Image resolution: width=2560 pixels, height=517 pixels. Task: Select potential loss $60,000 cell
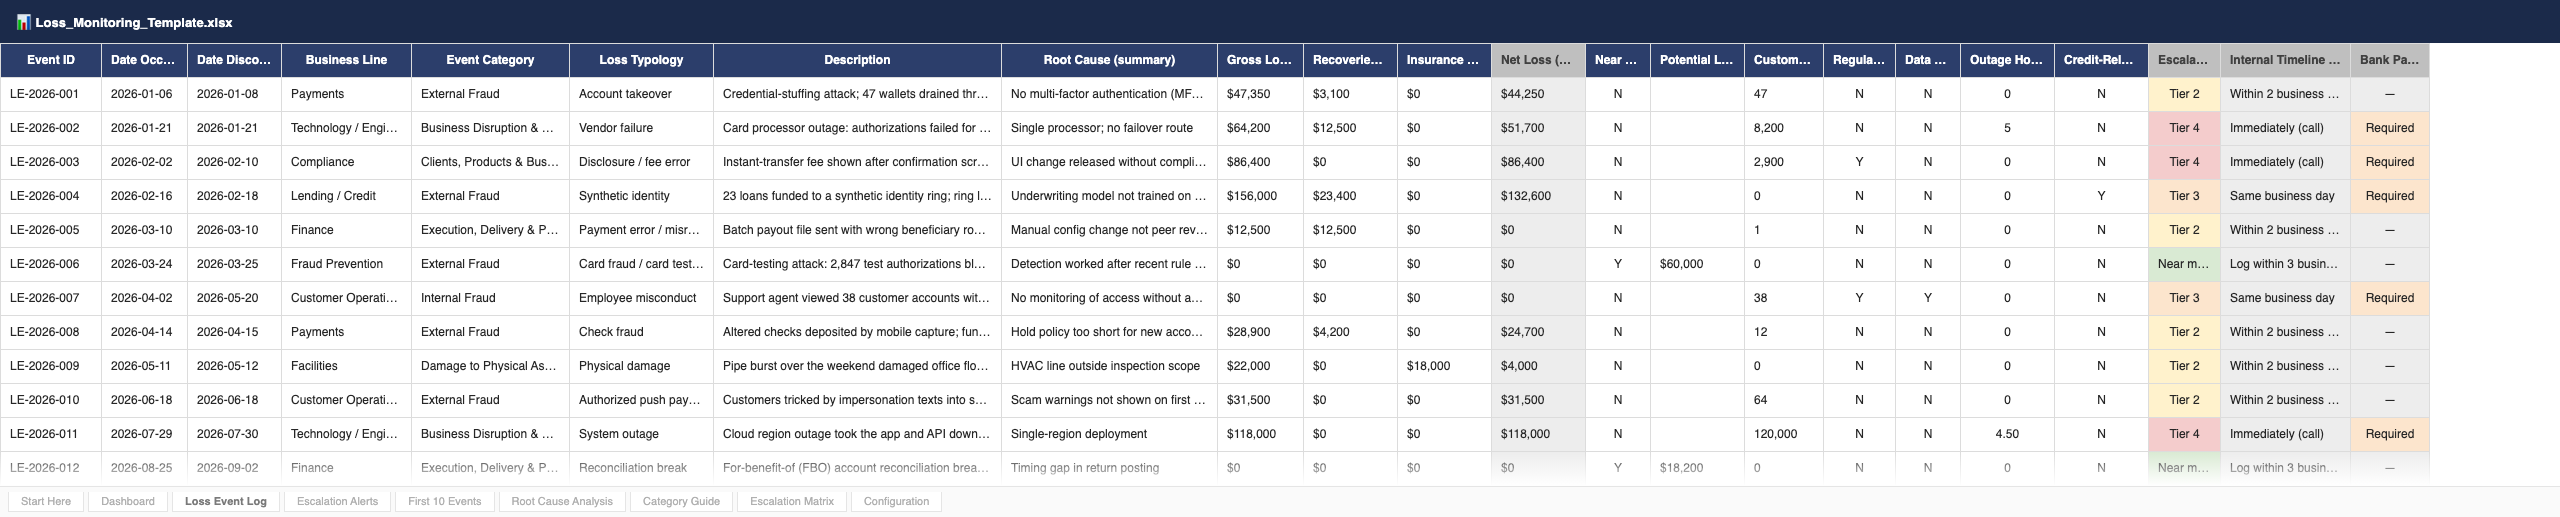[1697, 264]
